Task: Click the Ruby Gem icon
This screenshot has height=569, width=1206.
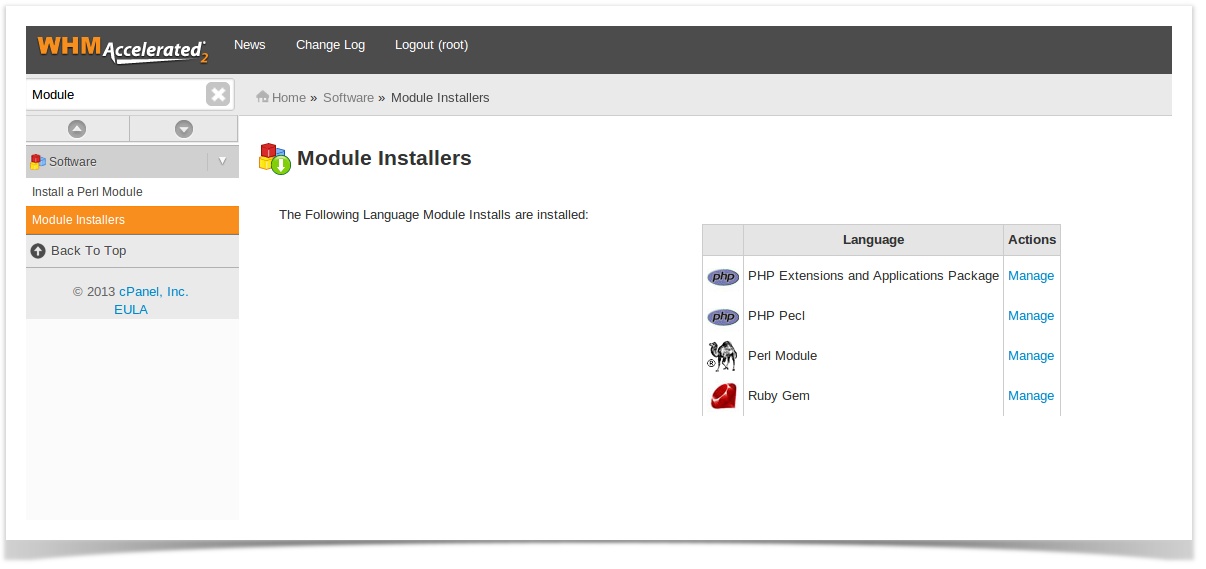Action: 722,396
